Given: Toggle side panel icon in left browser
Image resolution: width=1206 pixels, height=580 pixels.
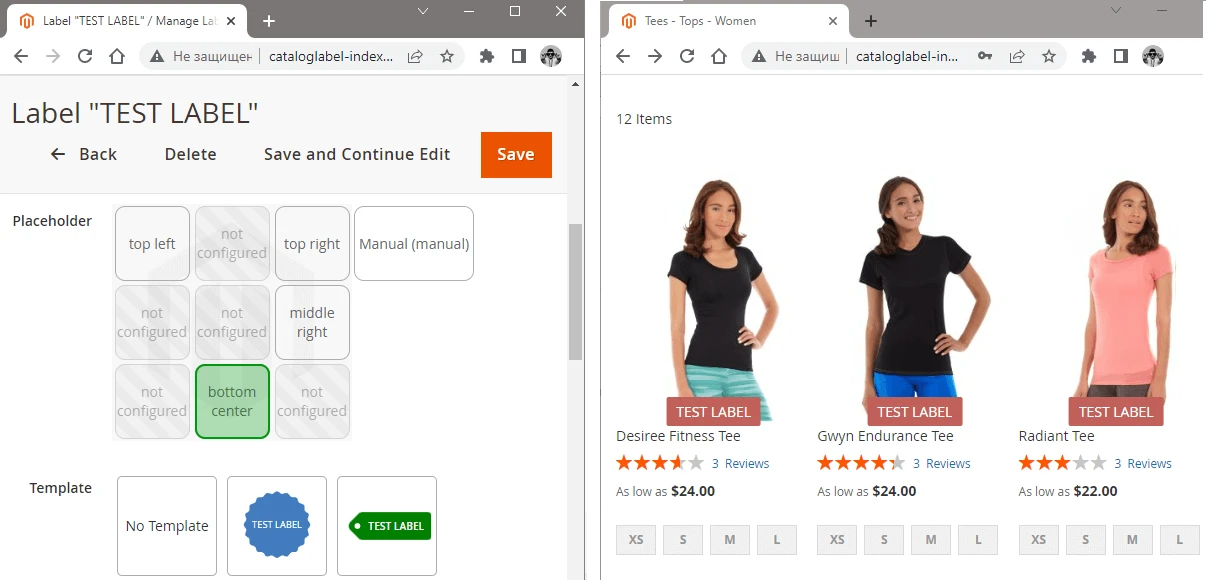Looking at the screenshot, I should (x=518, y=57).
